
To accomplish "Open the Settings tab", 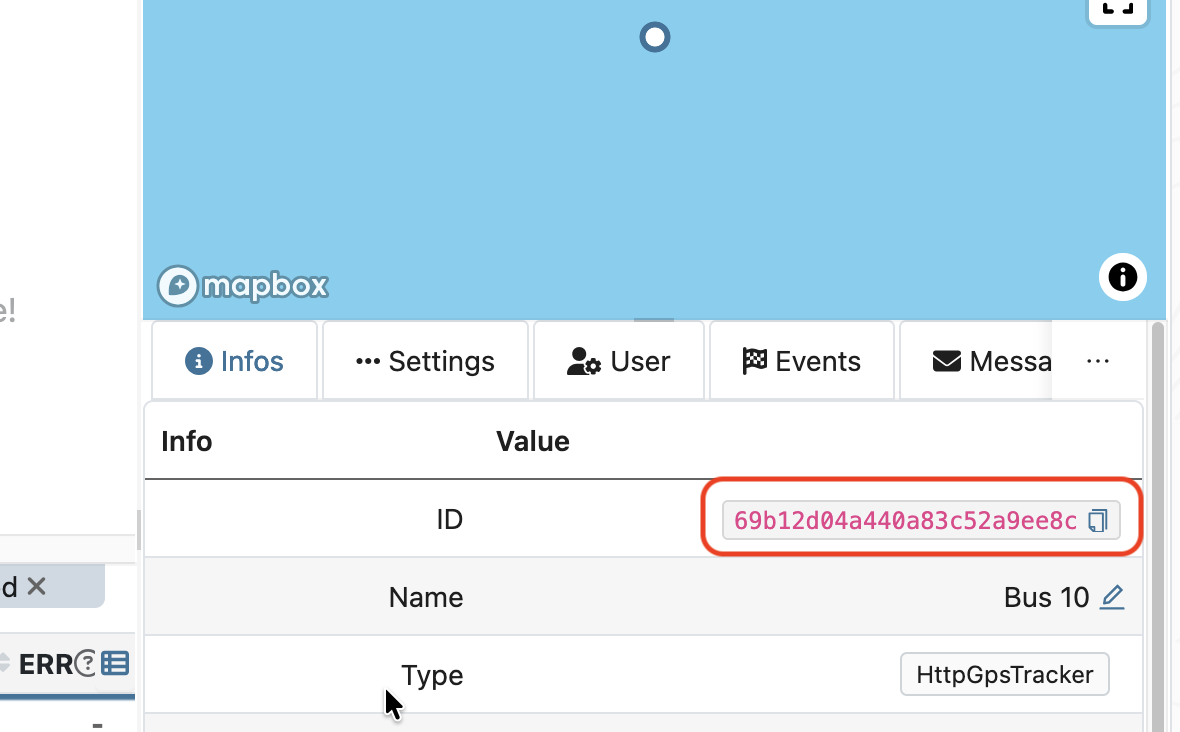I will tap(425, 361).
